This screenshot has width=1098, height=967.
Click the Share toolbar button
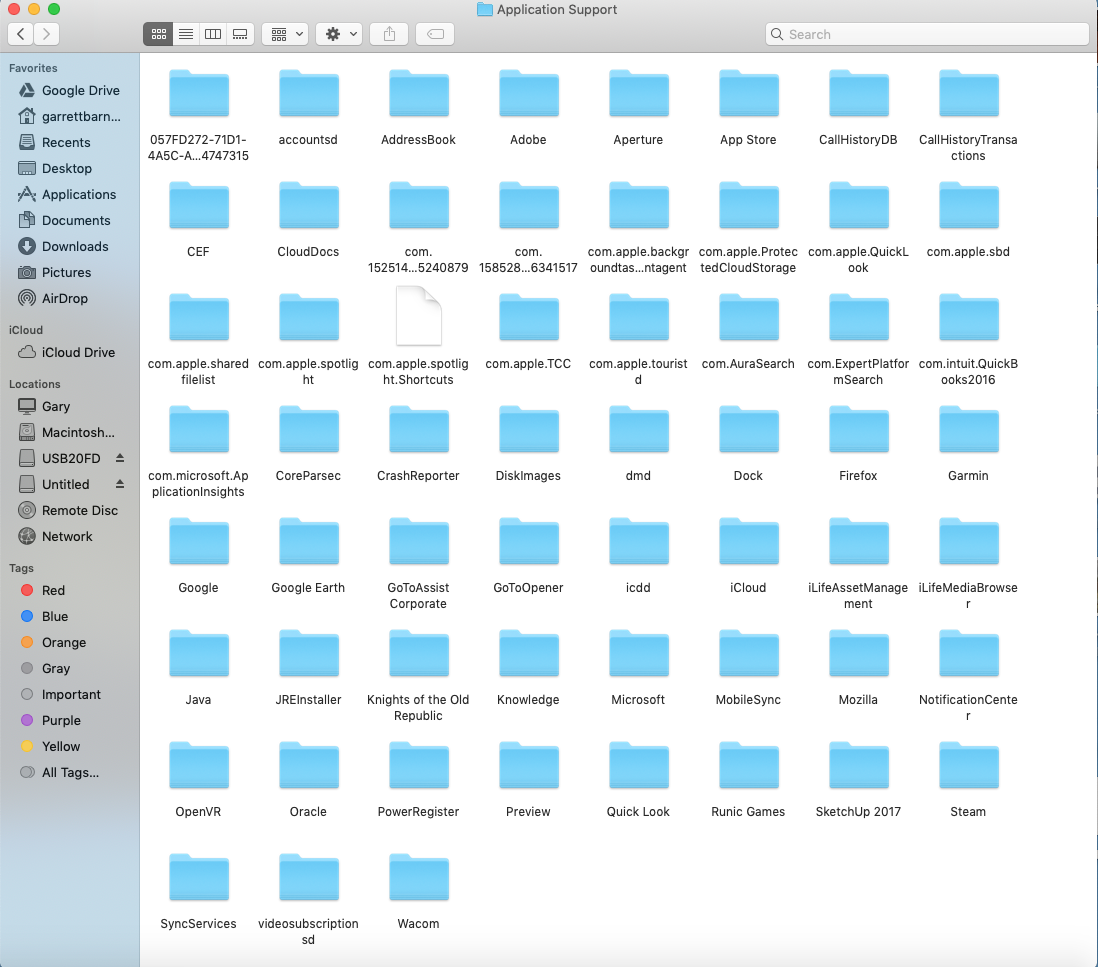point(389,34)
